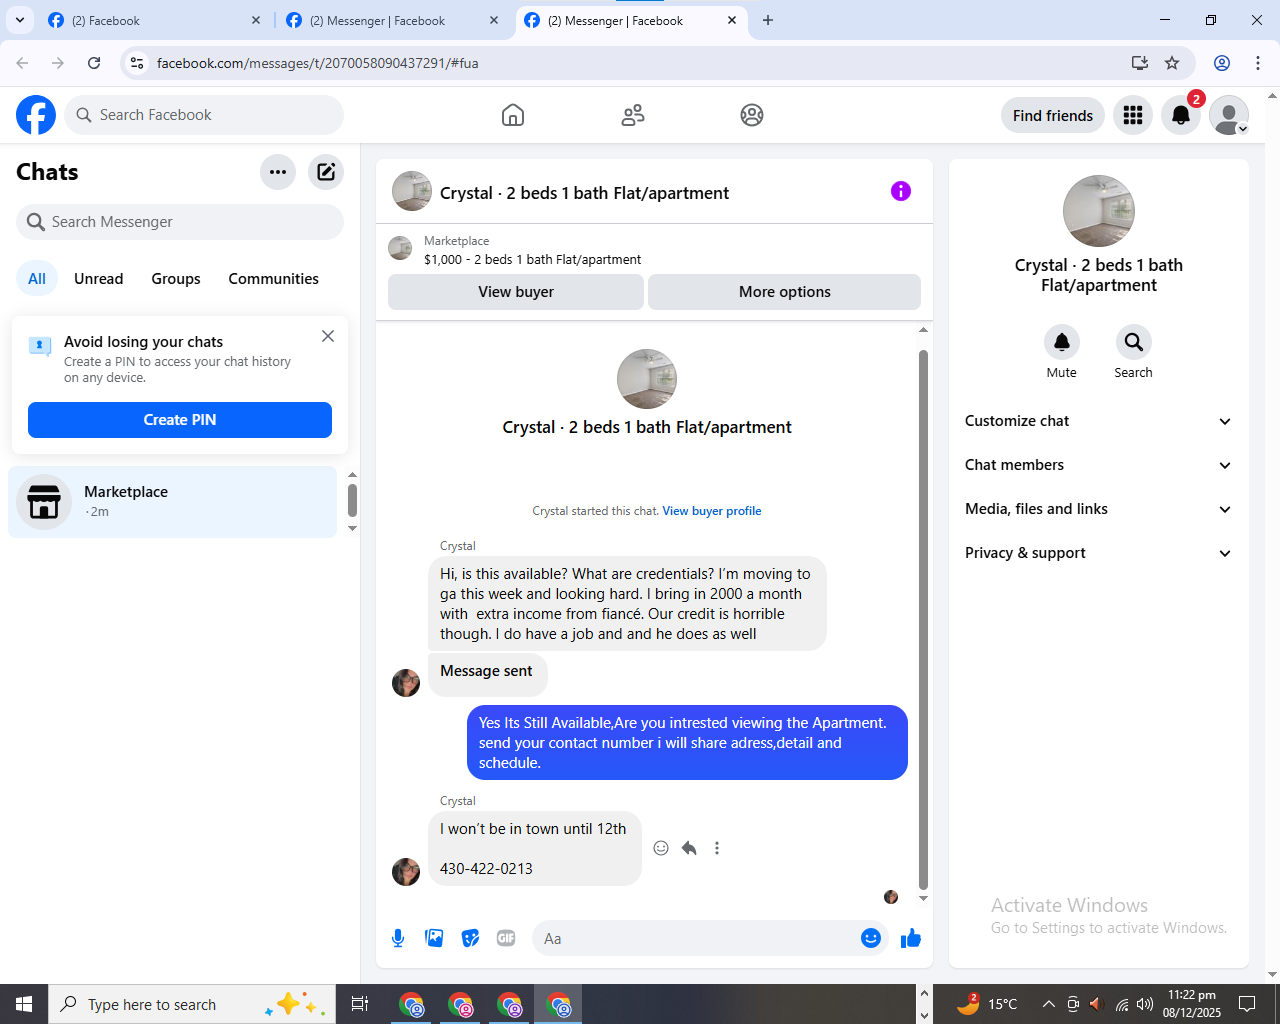Reload the page in browser toolbar
This screenshot has width=1280, height=1024.
94,63
